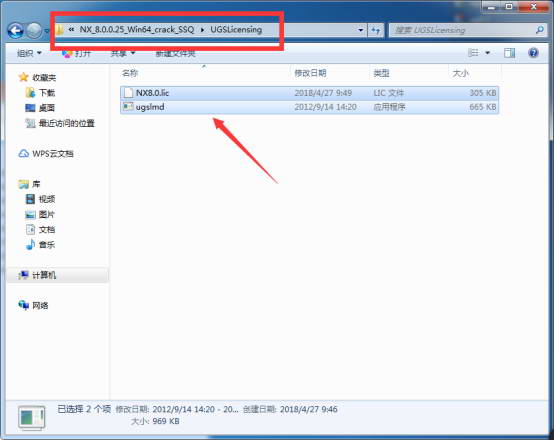Viewport: 554px width, 440px height.
Task: Click NX_8.0.0.25_Win64_crack_SSQ in the breadcrumb
Action: [x=137, y=30]
